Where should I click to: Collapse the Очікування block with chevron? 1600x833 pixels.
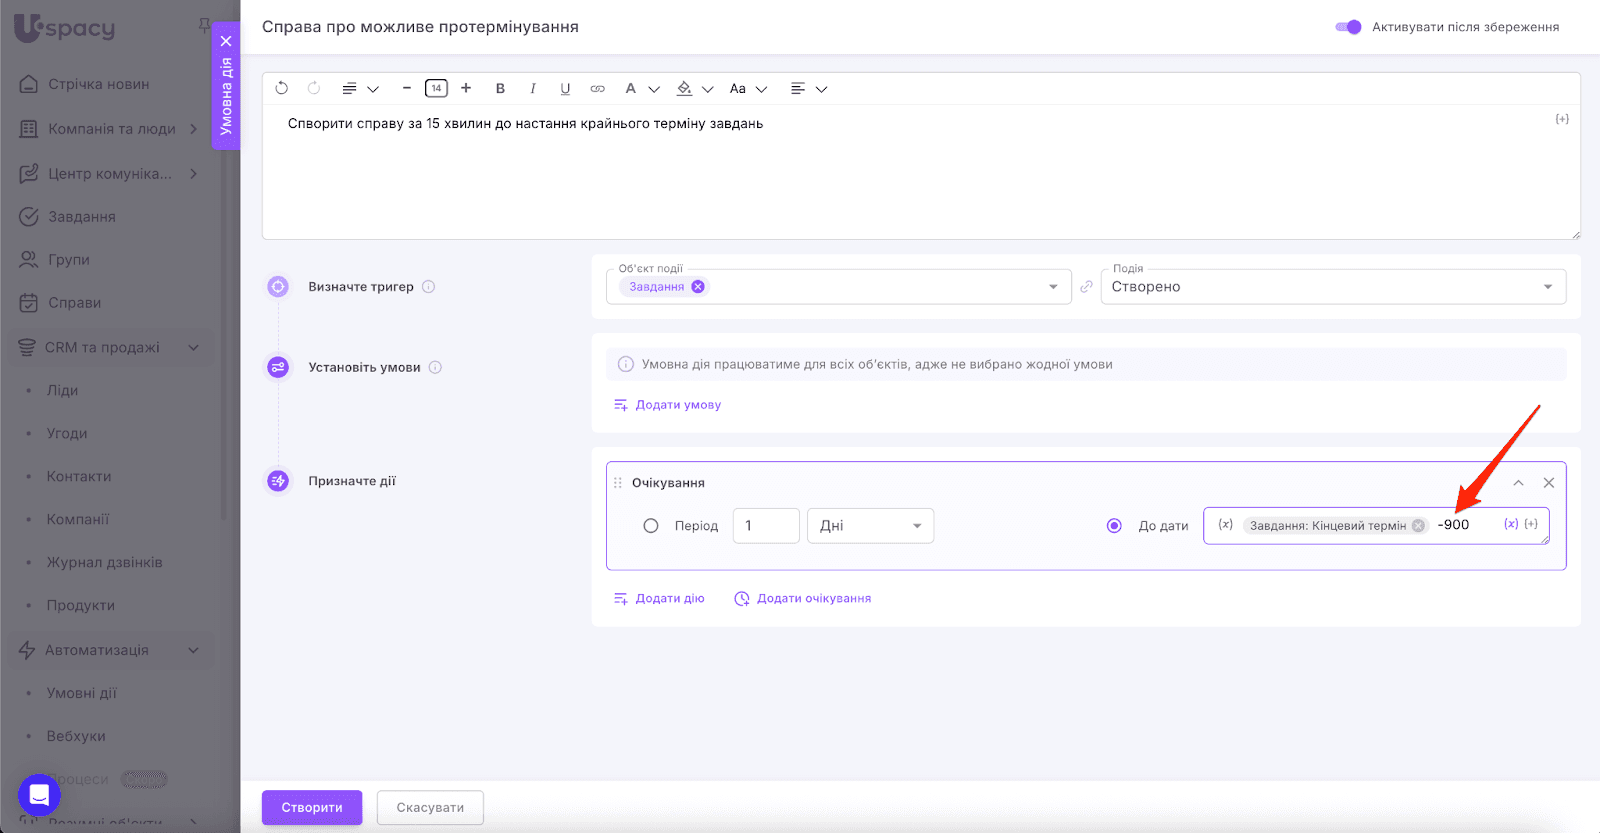1518,483
